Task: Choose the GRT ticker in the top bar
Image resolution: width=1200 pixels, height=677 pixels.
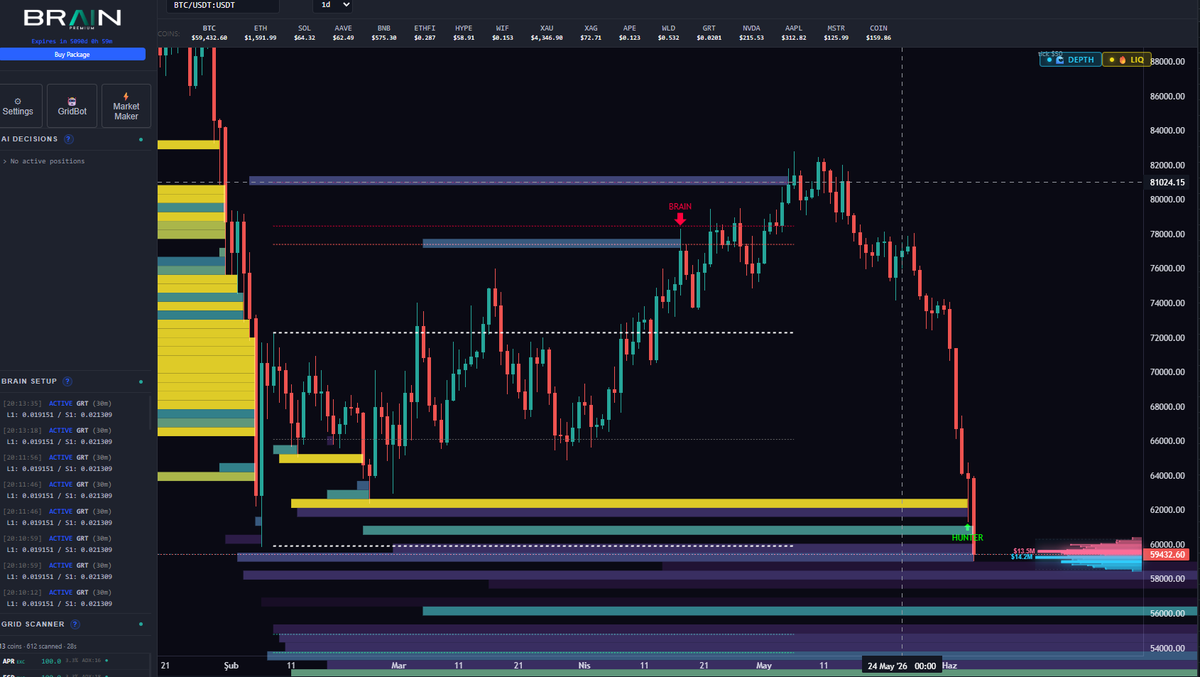Action: (x=709, y=33)
